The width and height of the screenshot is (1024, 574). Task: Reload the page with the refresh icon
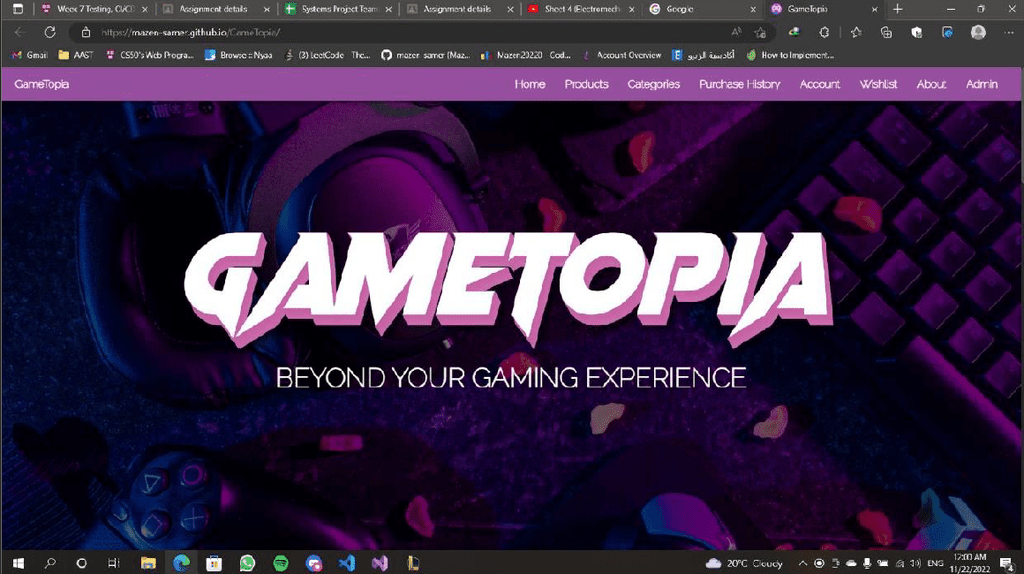(50, 32)
